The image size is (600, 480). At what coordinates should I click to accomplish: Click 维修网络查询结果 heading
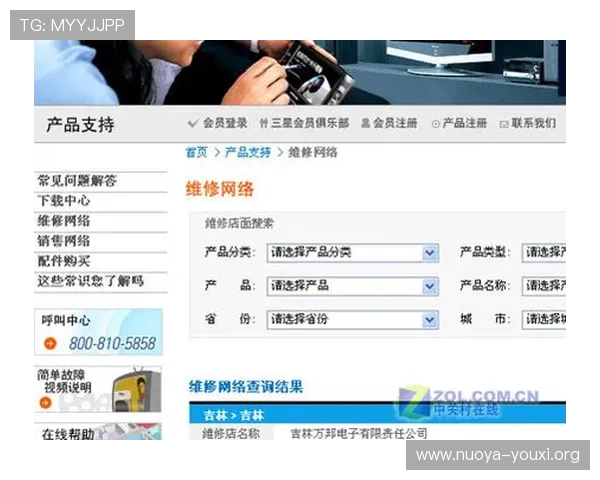(x=246, y=387)
